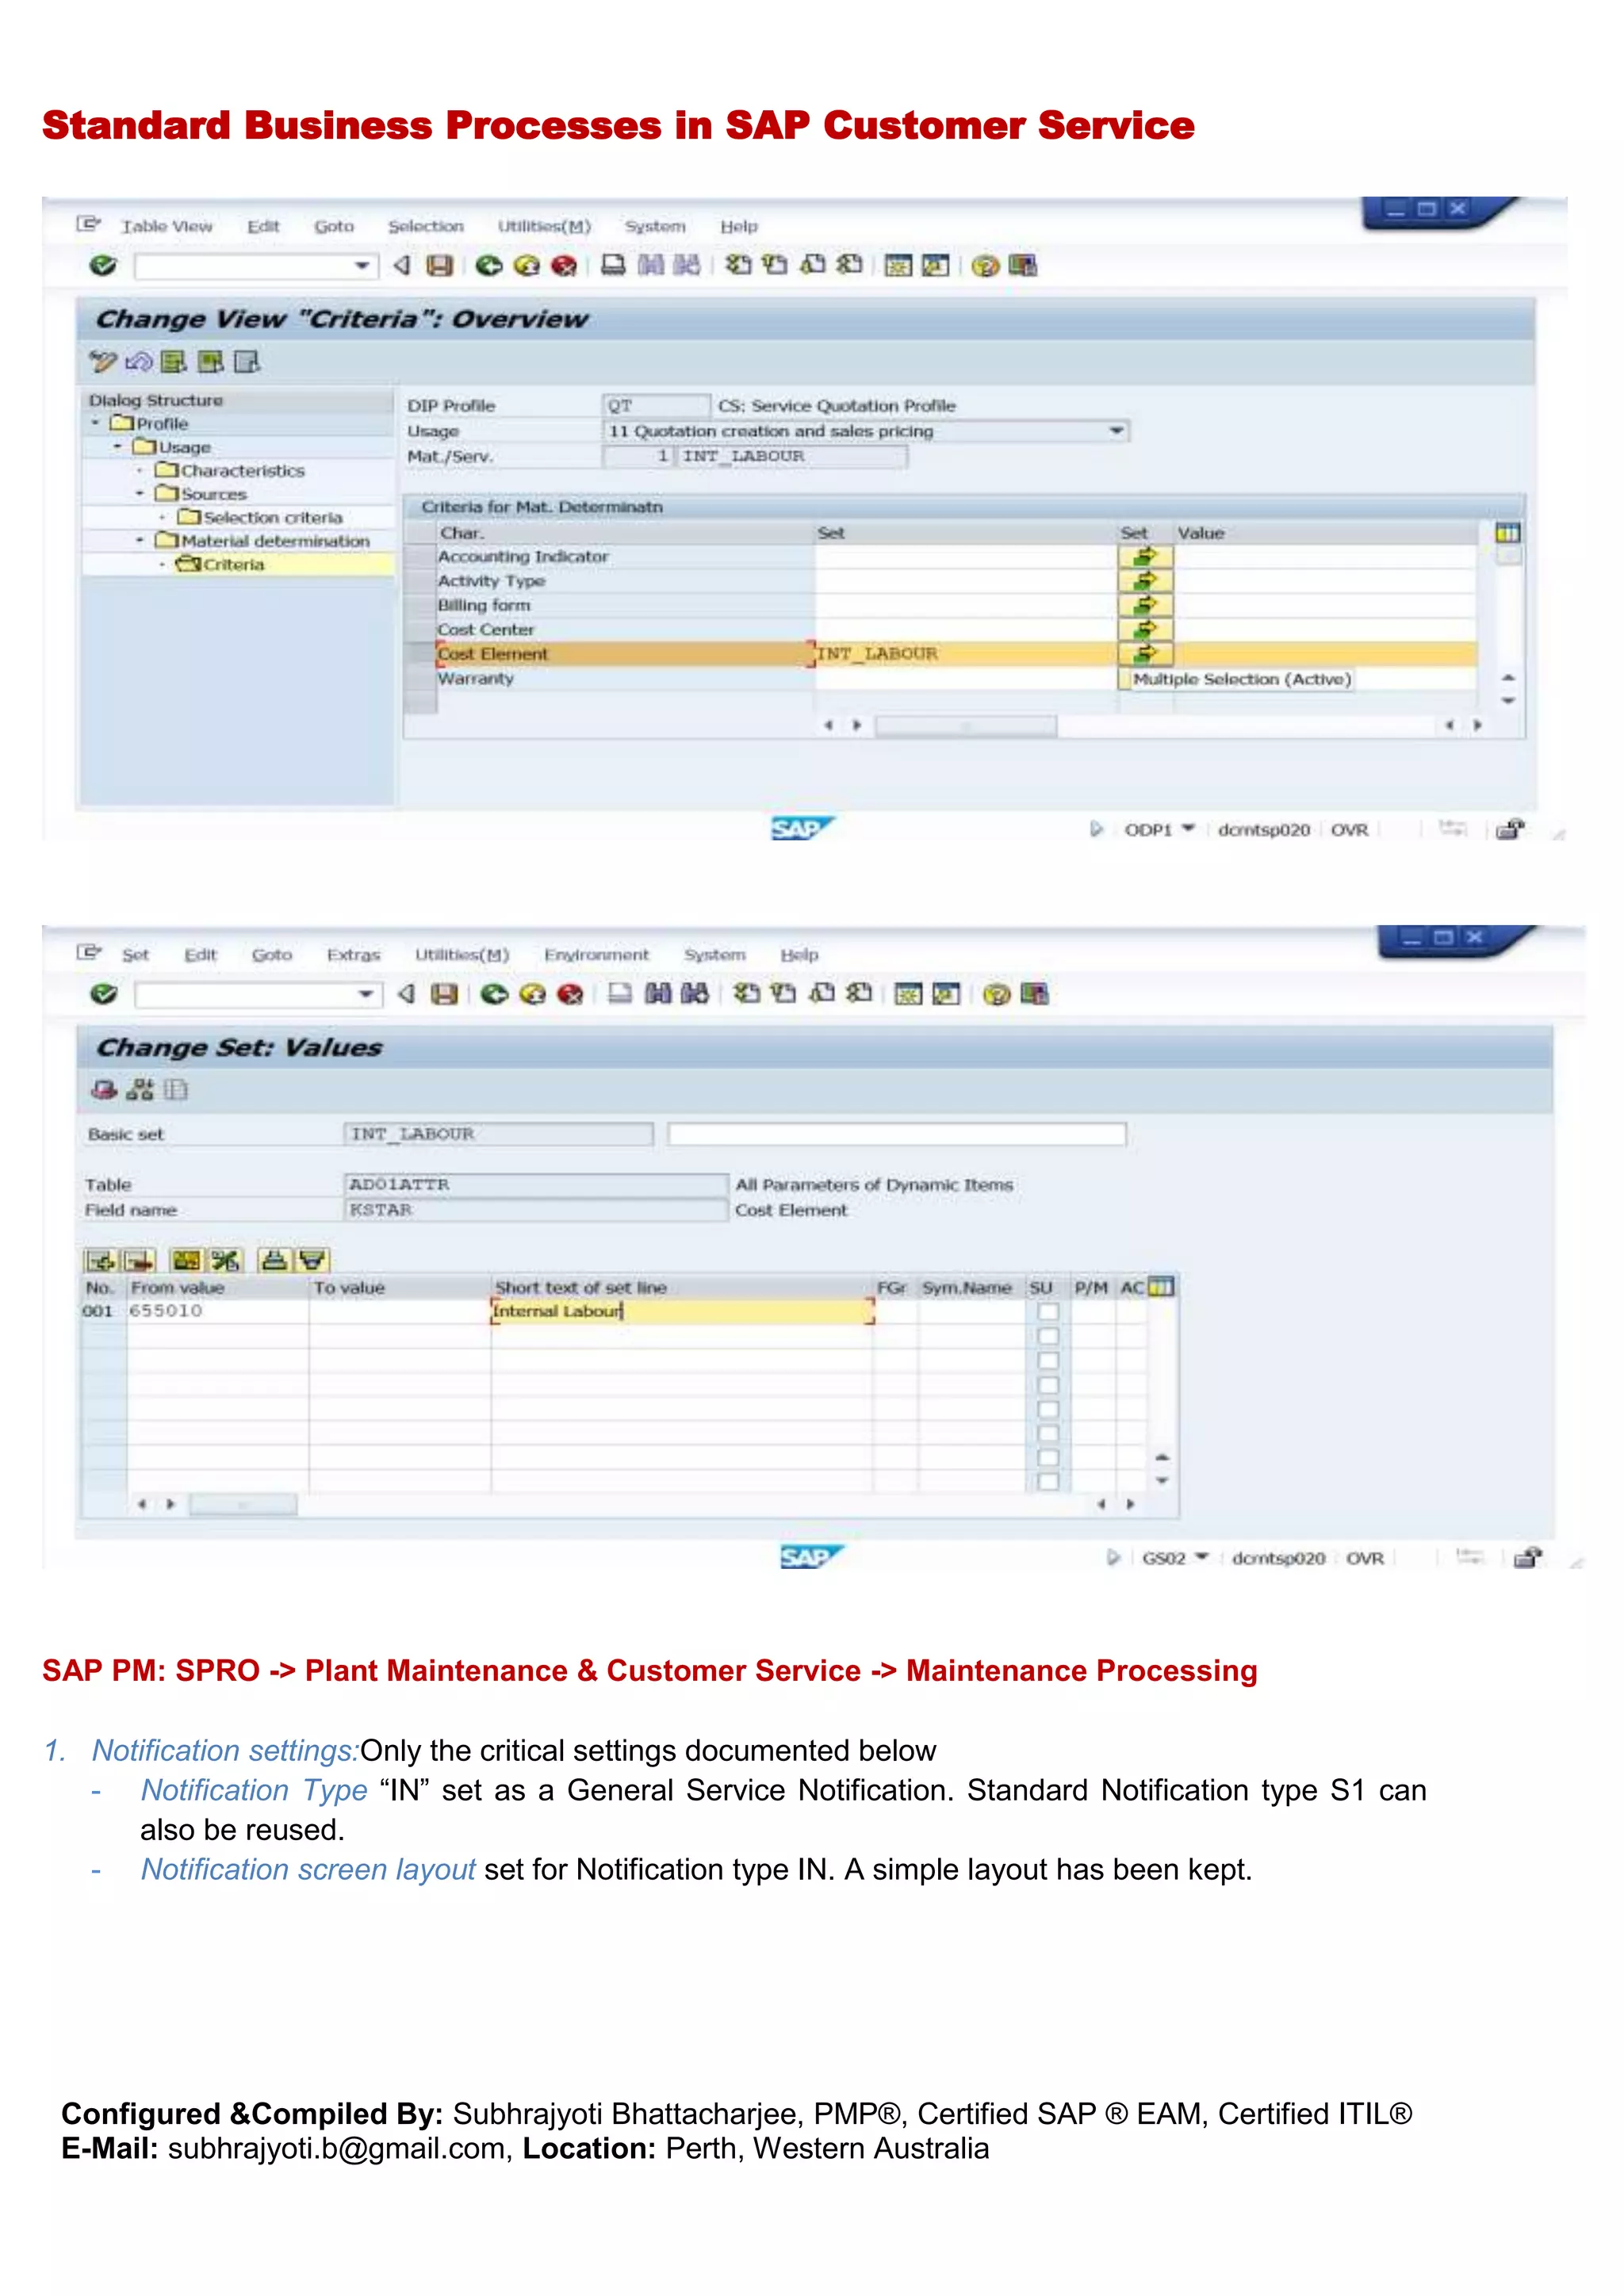The image size is (1624, 2296).
Task: Select Criteria folder in Dialog Structure
Action: click(x=221, y=564)
